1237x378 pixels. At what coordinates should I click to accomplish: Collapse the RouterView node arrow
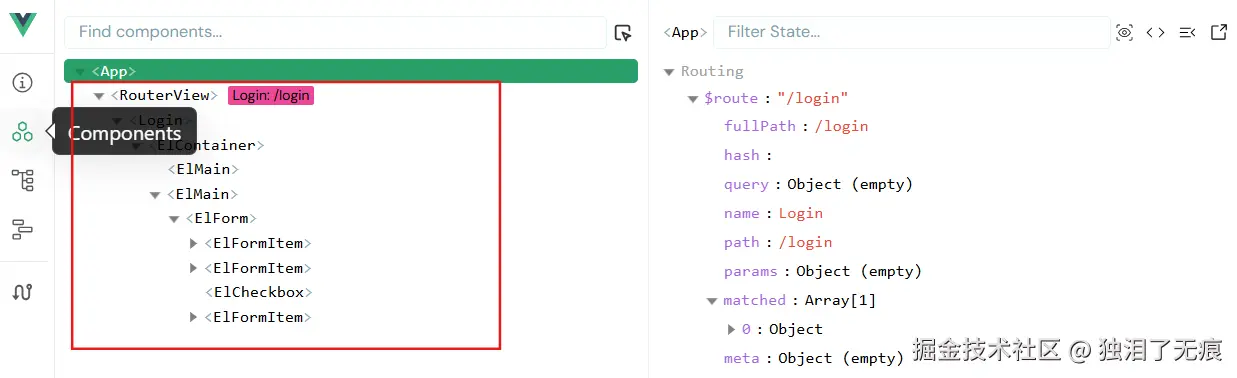(99, 96)
